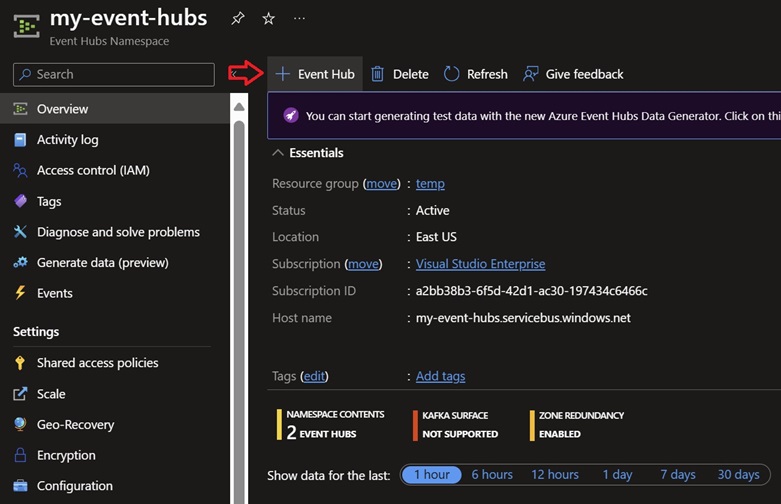Click the Delete trash can icon
The image size is (781, 504).
pyautogui.click(x=378, y=74)
